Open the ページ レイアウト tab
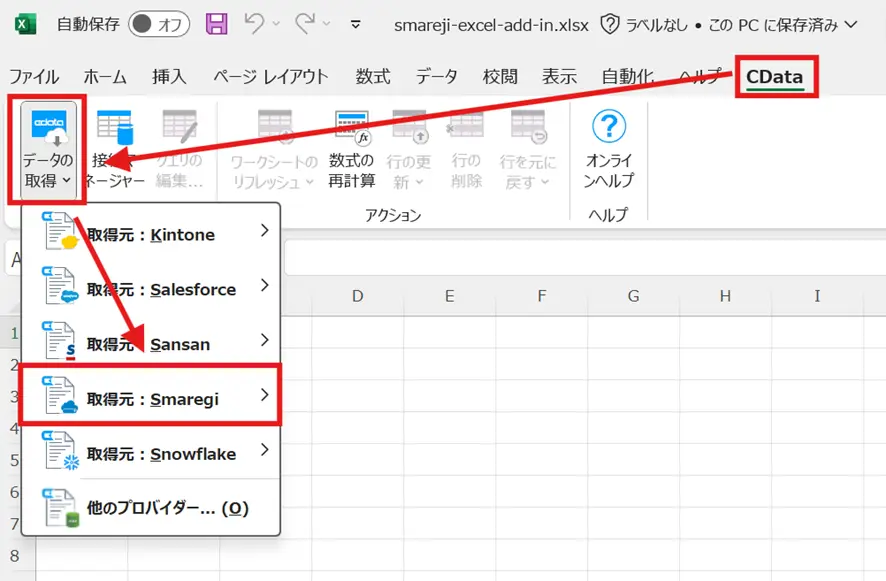 point(271,76)
